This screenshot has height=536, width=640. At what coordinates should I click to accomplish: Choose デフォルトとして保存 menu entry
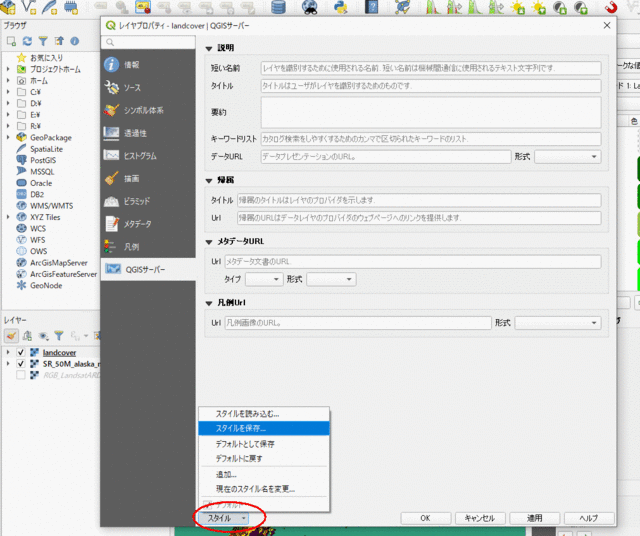point(264,444)
